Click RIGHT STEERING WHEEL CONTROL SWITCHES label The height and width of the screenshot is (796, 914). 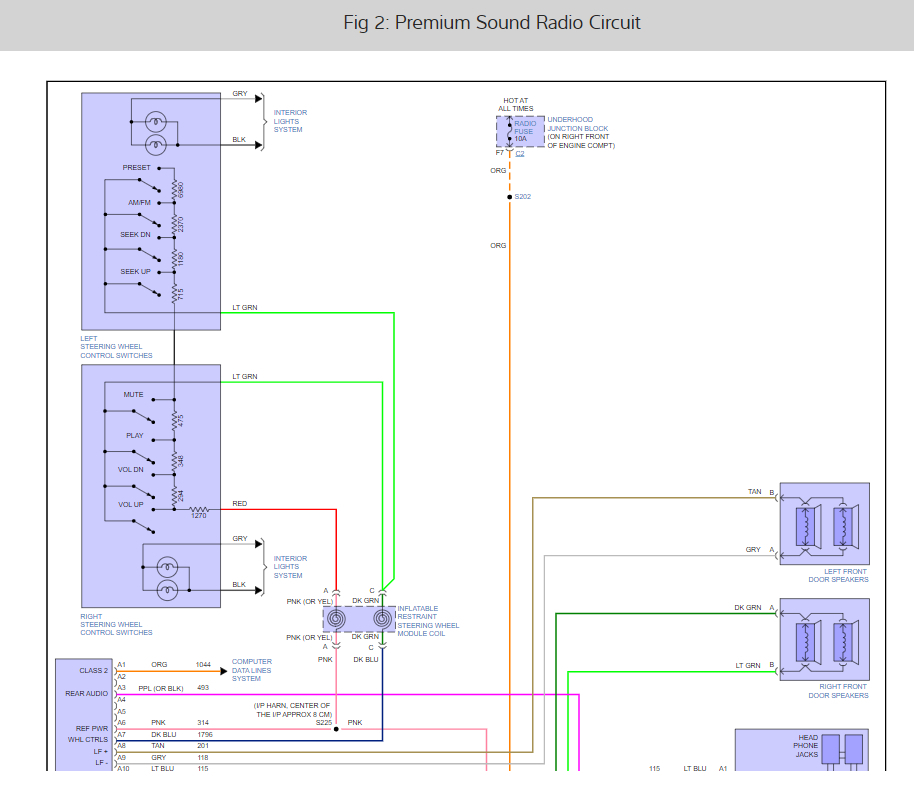[x=116, y=624]
